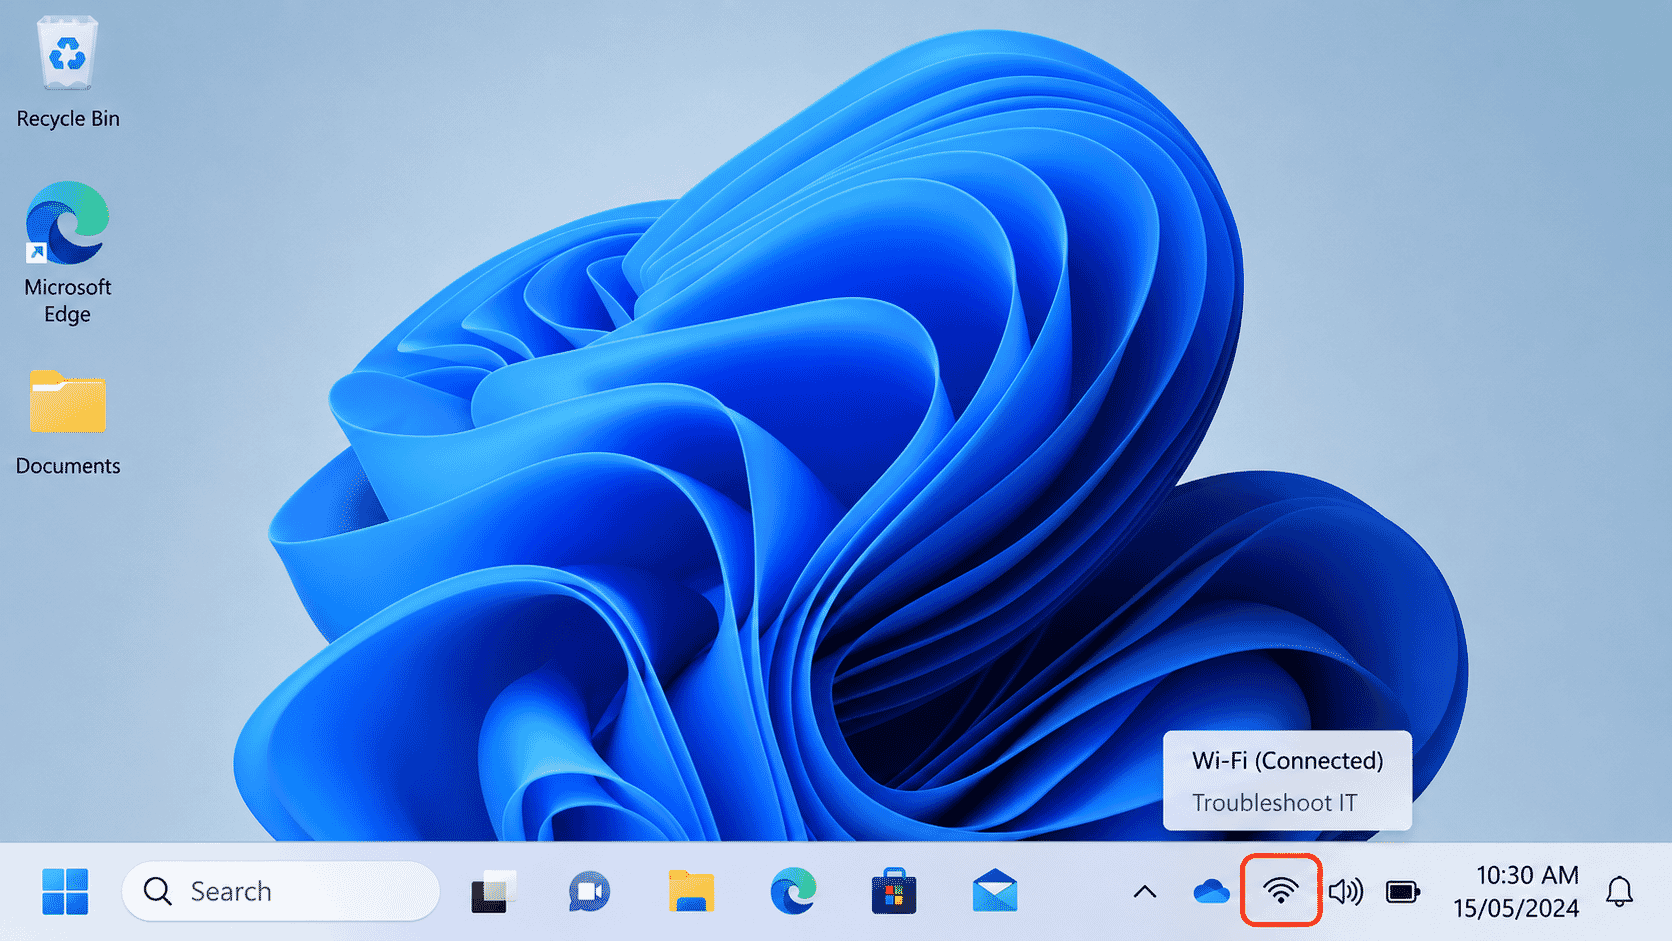This screenshot has height=941, width=1672.
Task: Expand the hidden system tray icons
Action: [1145, 892]
